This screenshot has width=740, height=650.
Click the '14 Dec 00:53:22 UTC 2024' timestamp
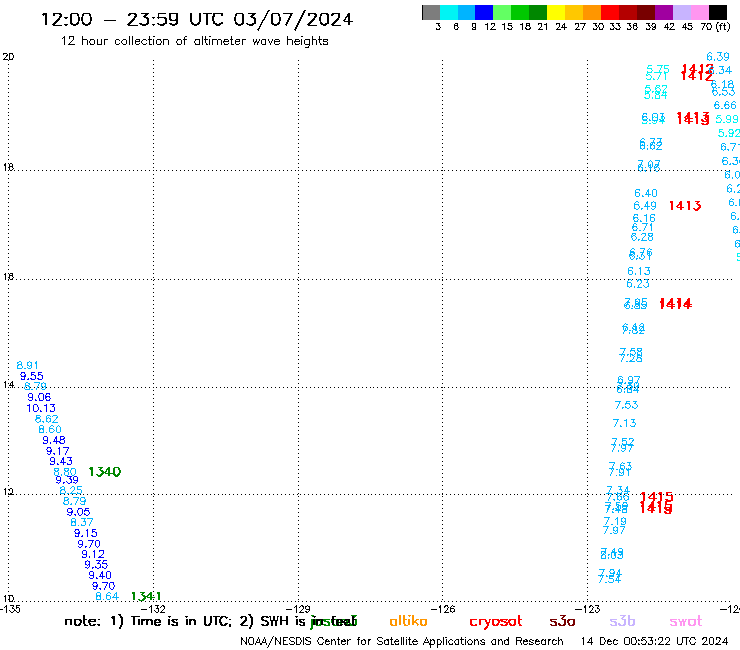click(654, 641)
